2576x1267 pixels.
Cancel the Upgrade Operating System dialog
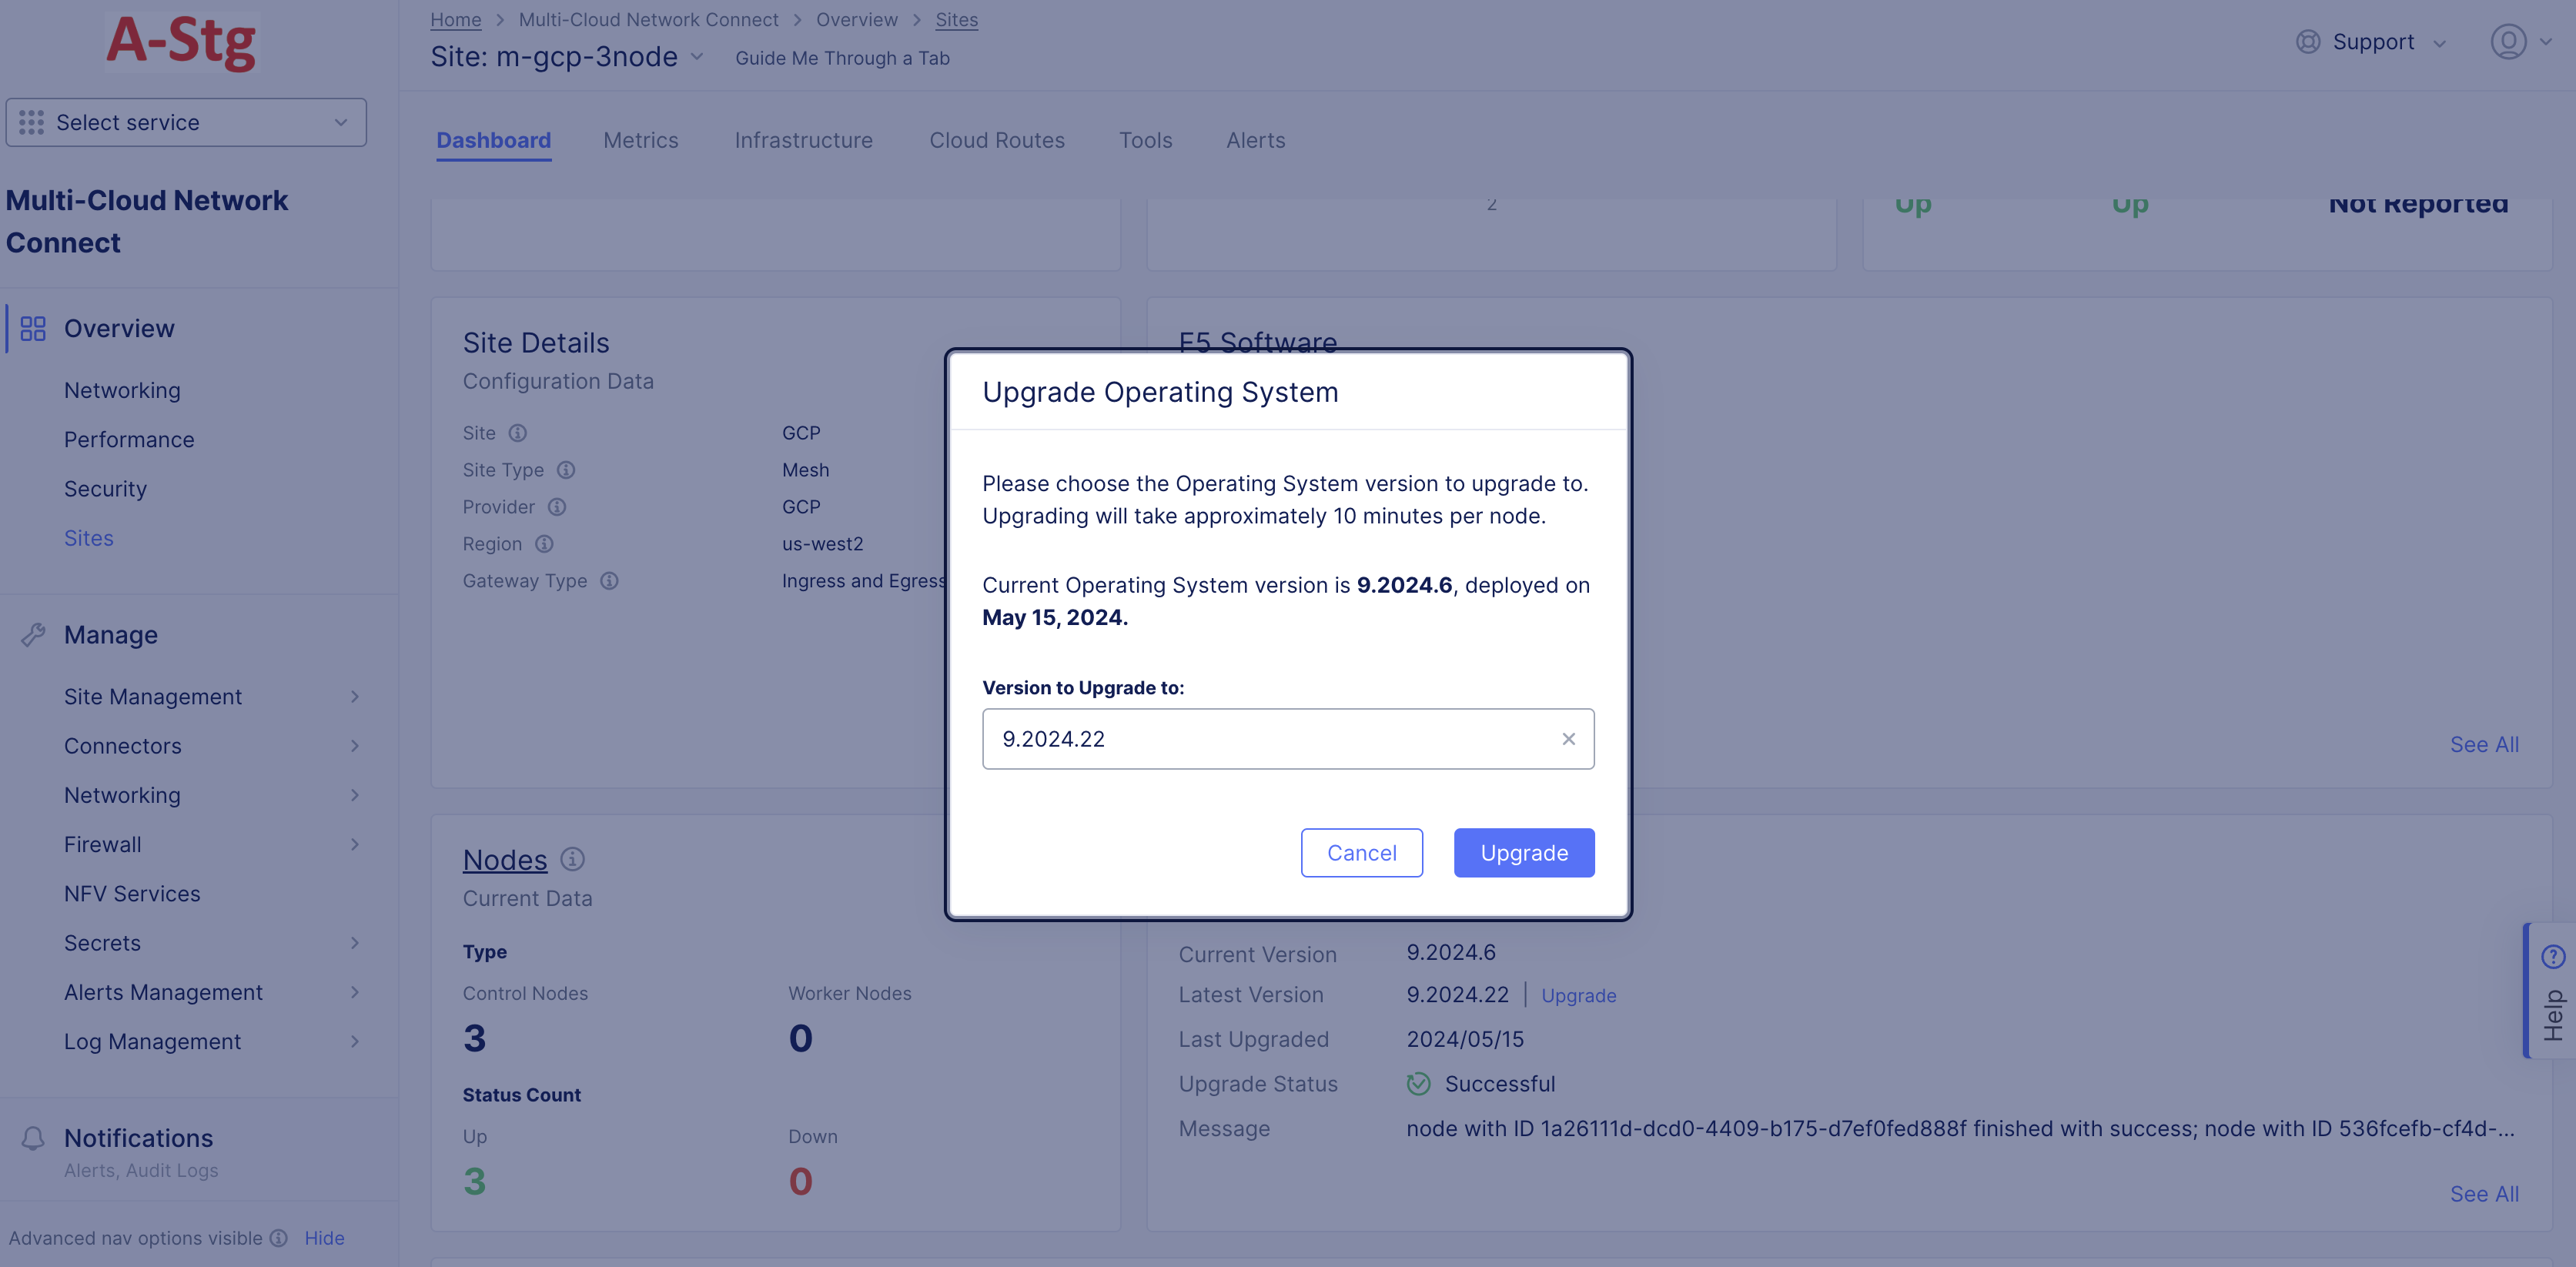point(1361,853)
